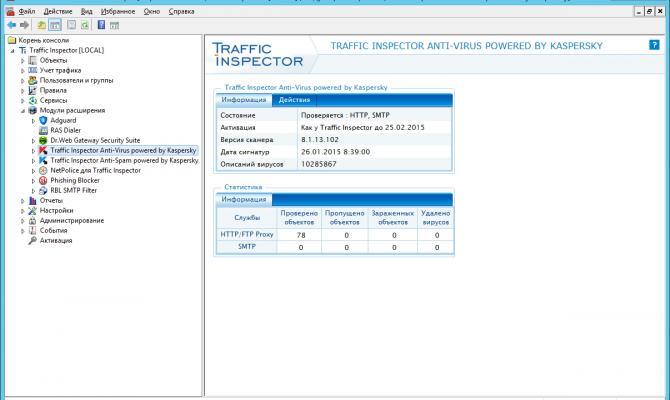The width and height of the screenshot is (670, 400).
Task: Open the Избранное menu
Action: (118, 12)
